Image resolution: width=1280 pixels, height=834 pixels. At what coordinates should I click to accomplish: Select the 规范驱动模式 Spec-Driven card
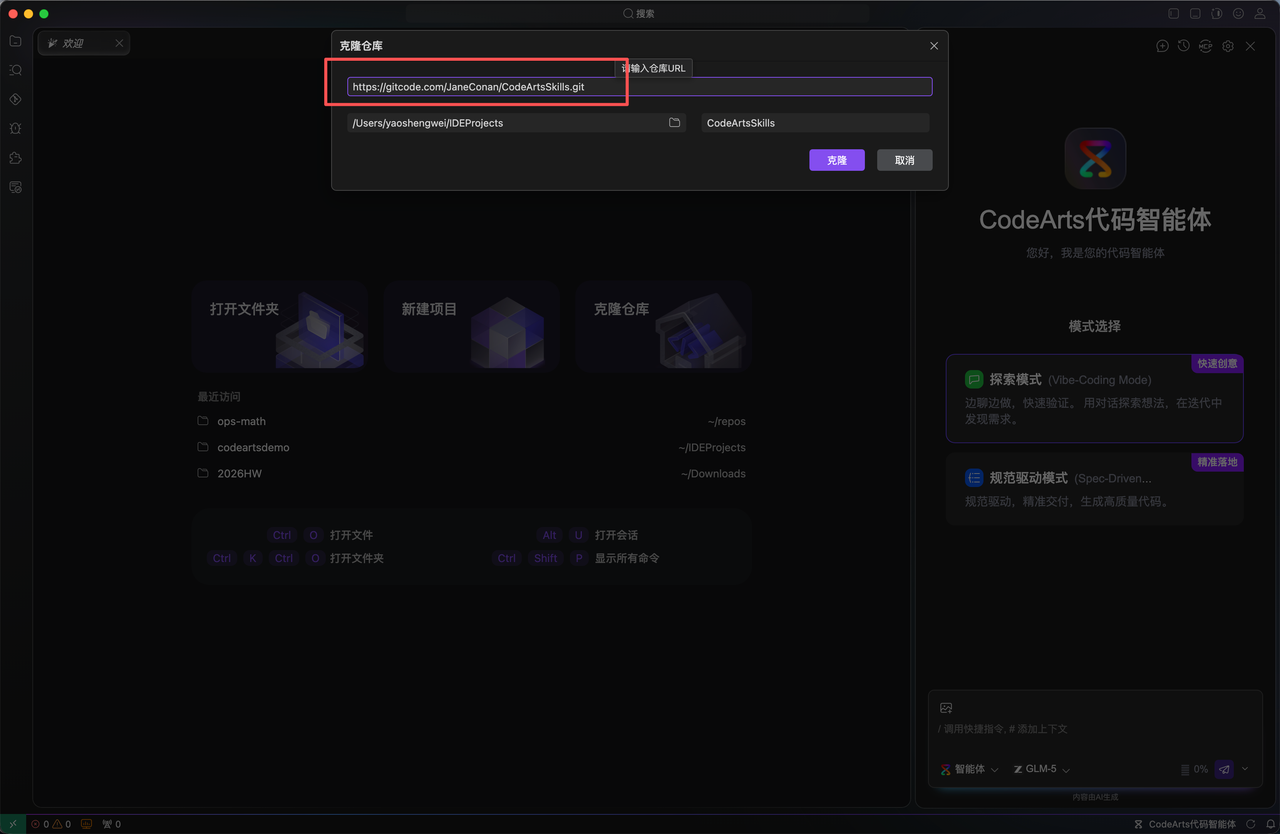pos(1094,489)
